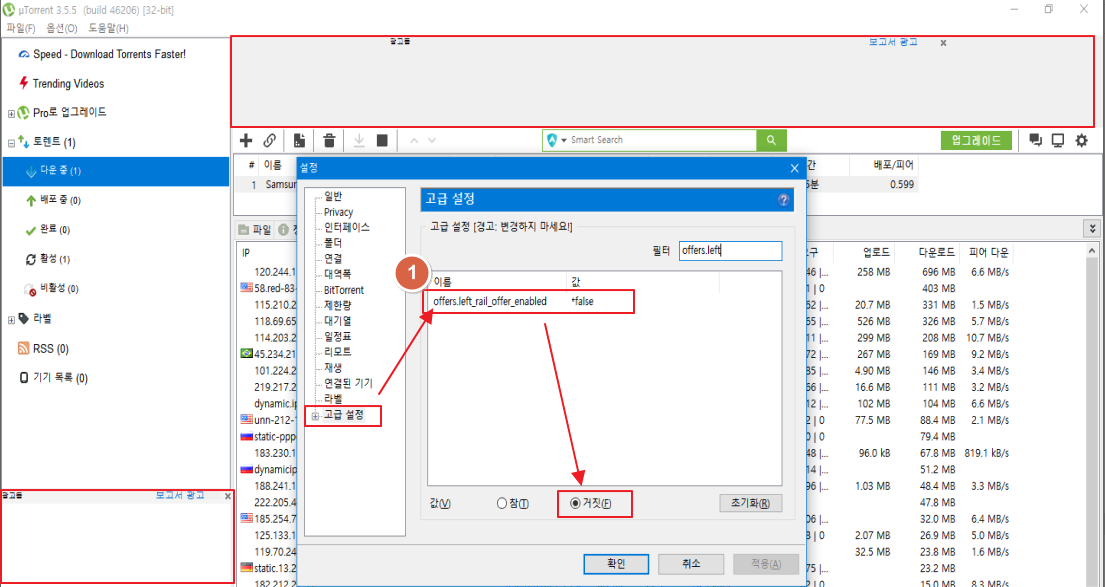Click the 초기화(R) button

coord(751,504)
